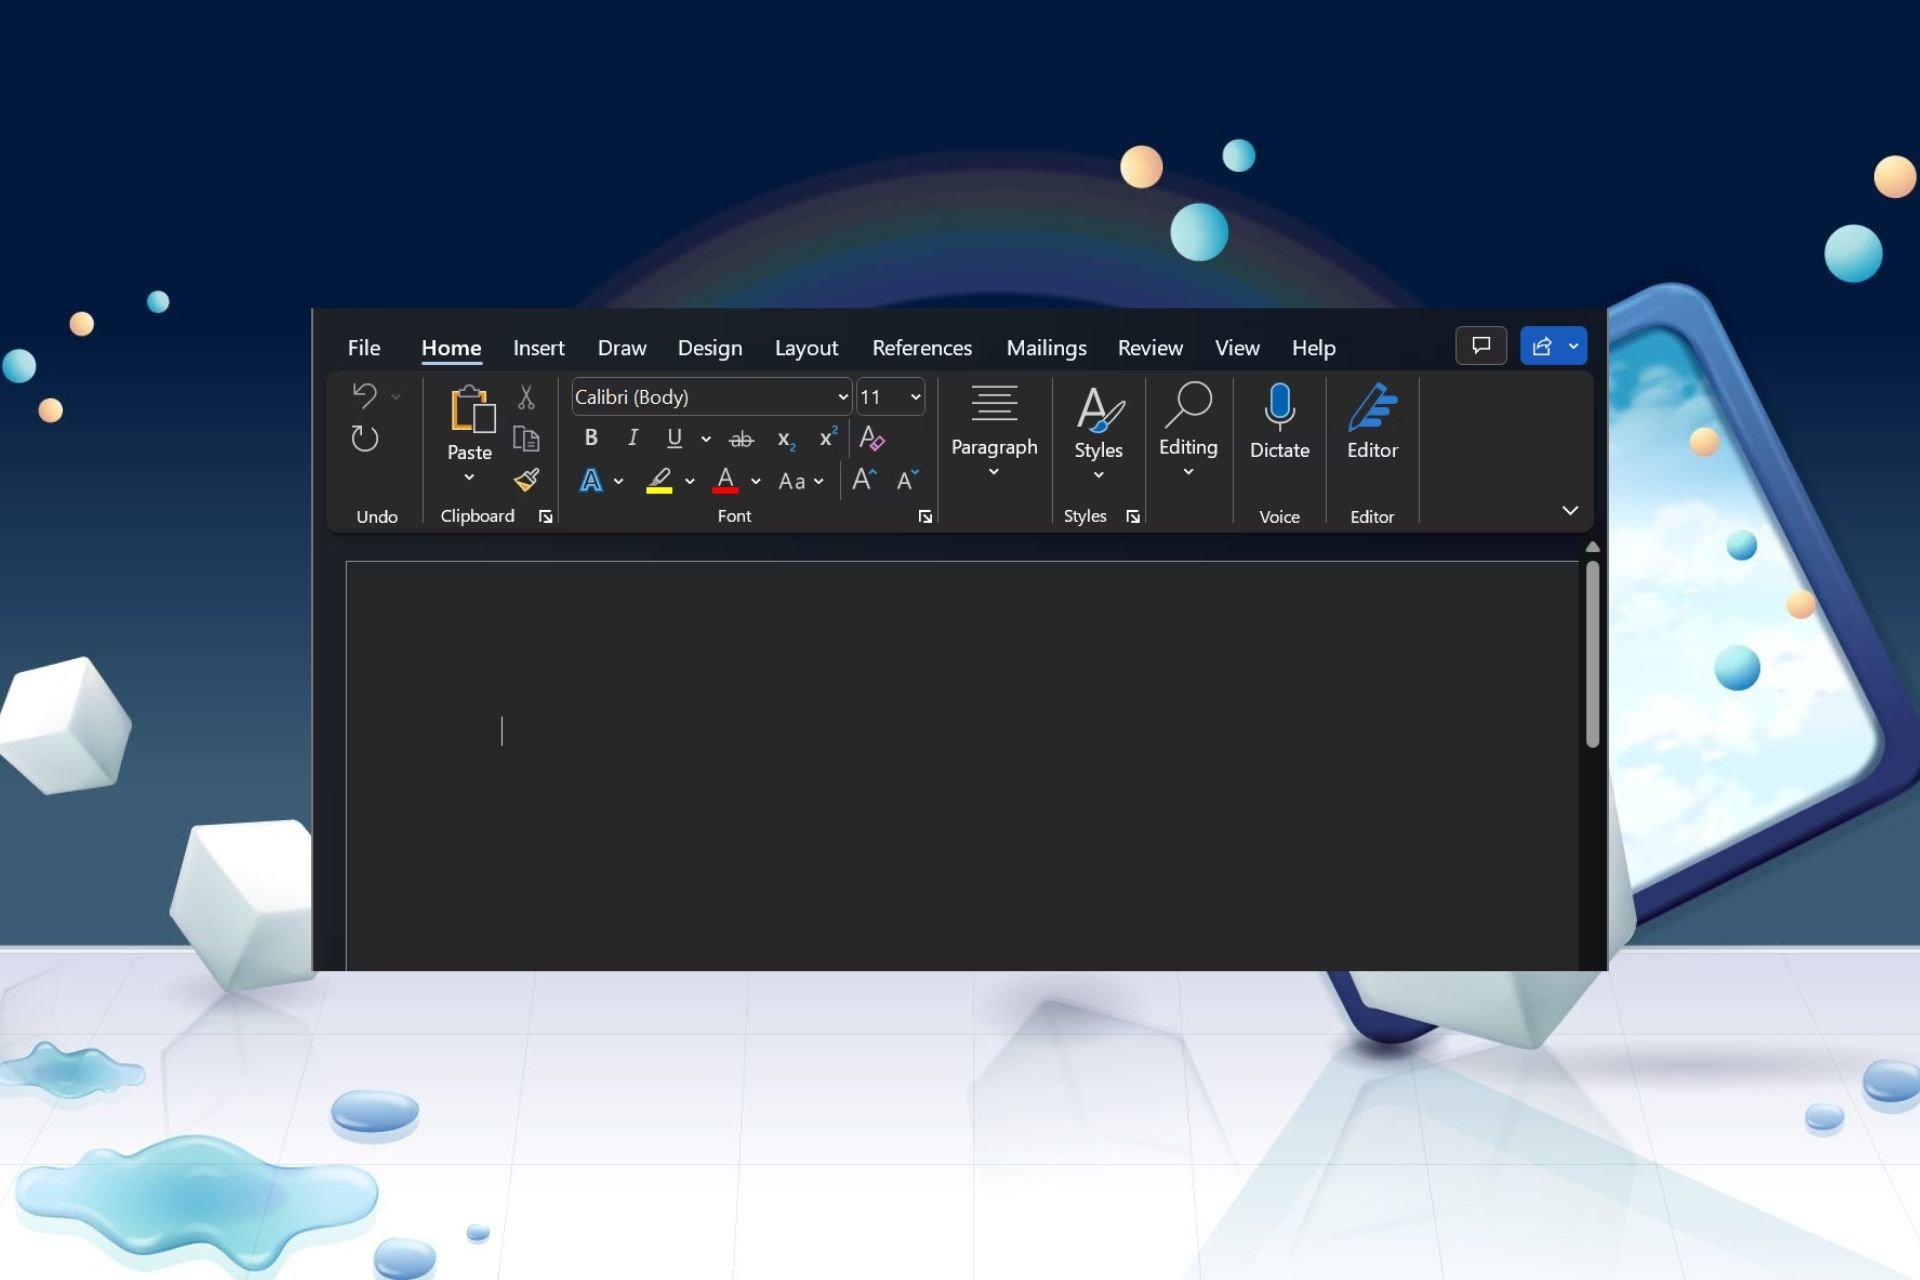Switch to the Insert tab

538,348
